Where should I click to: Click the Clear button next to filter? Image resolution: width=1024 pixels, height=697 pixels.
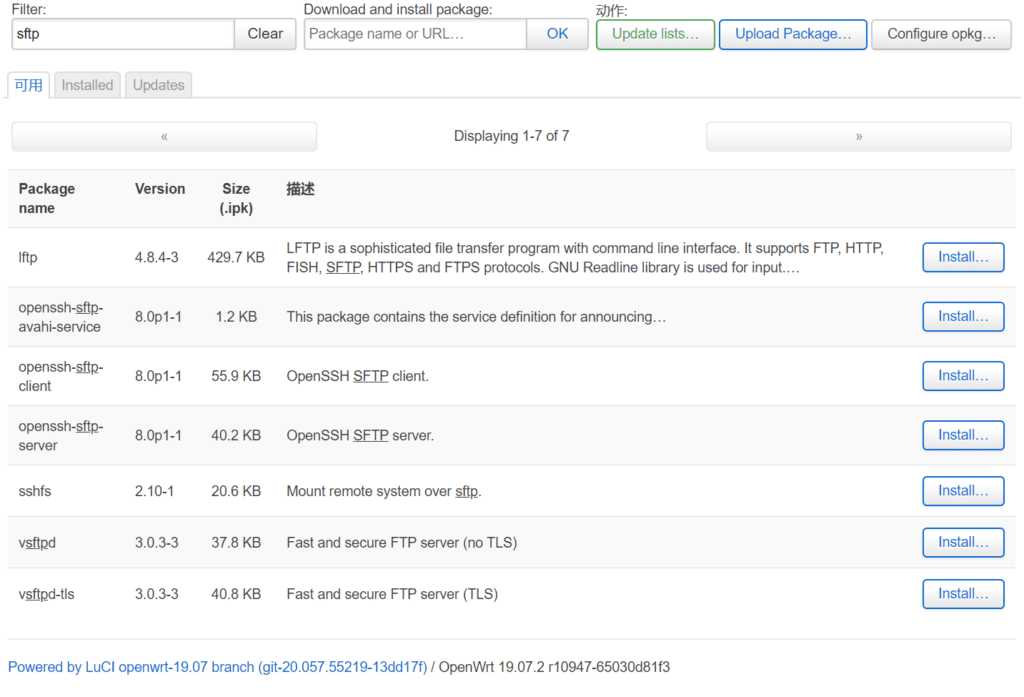265,33
